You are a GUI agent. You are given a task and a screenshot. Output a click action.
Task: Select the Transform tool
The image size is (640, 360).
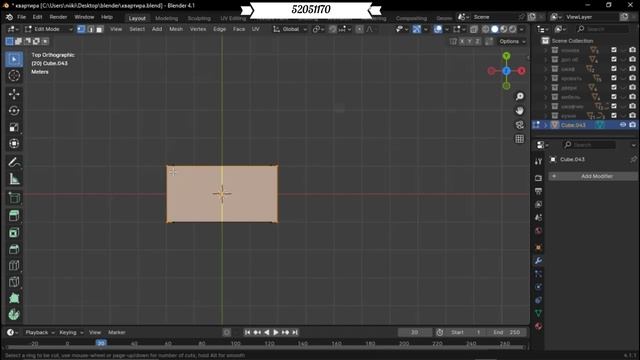click(x=14, y=143)
